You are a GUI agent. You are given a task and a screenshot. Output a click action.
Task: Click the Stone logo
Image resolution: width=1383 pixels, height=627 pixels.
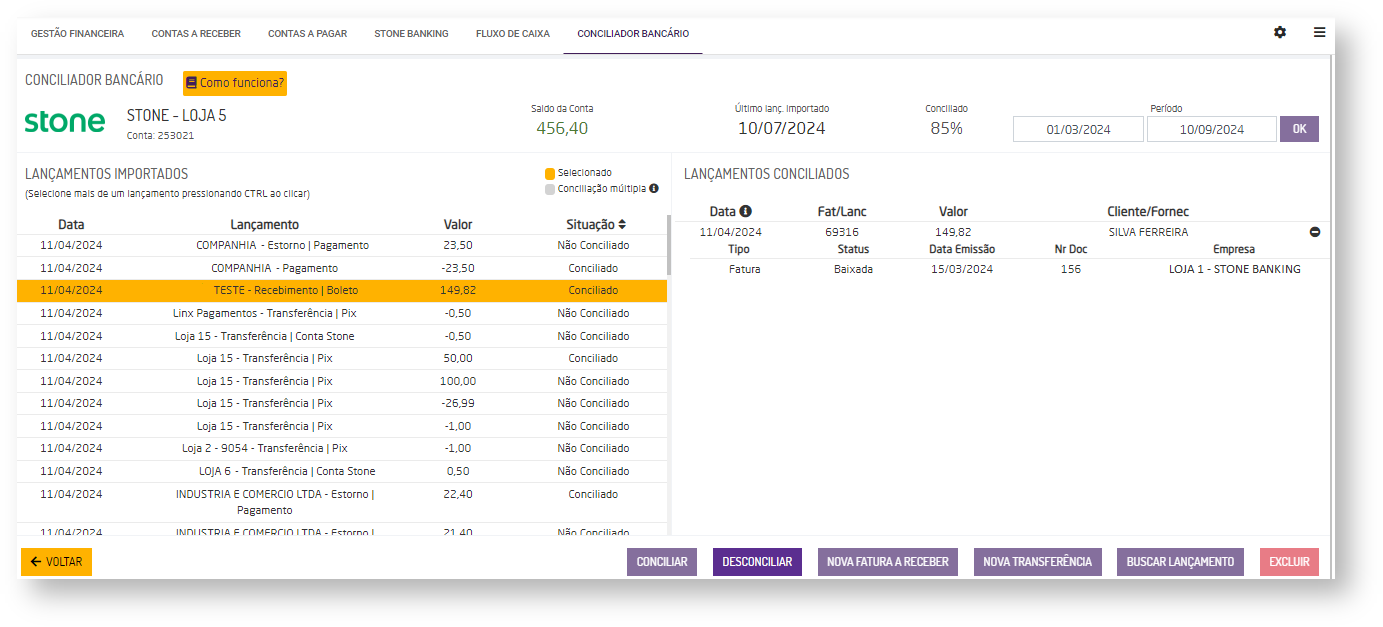point(65,122)
